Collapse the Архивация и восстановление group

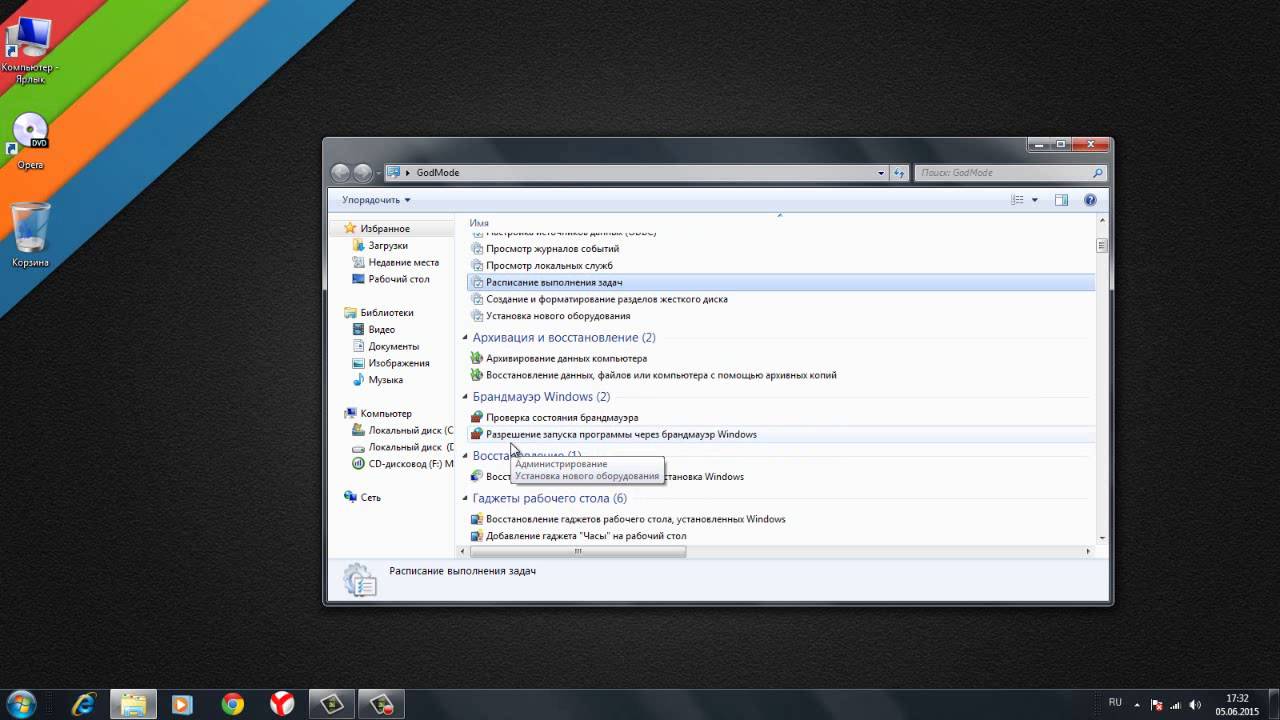point(466,338)
